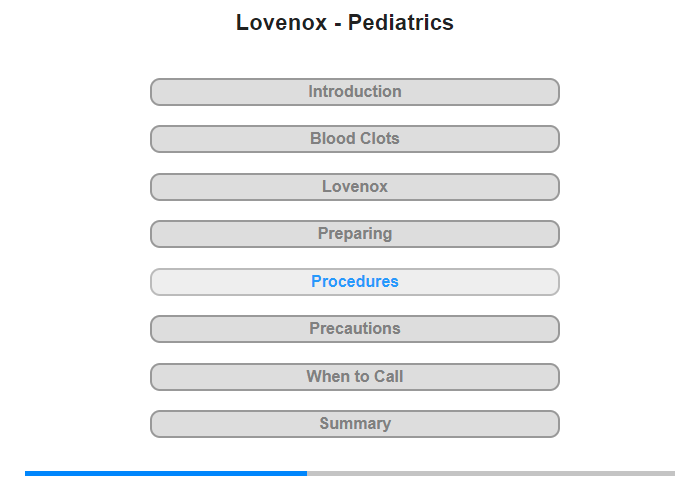Jump to the Precautions section
Screen dimensions: 700x480
354,329
